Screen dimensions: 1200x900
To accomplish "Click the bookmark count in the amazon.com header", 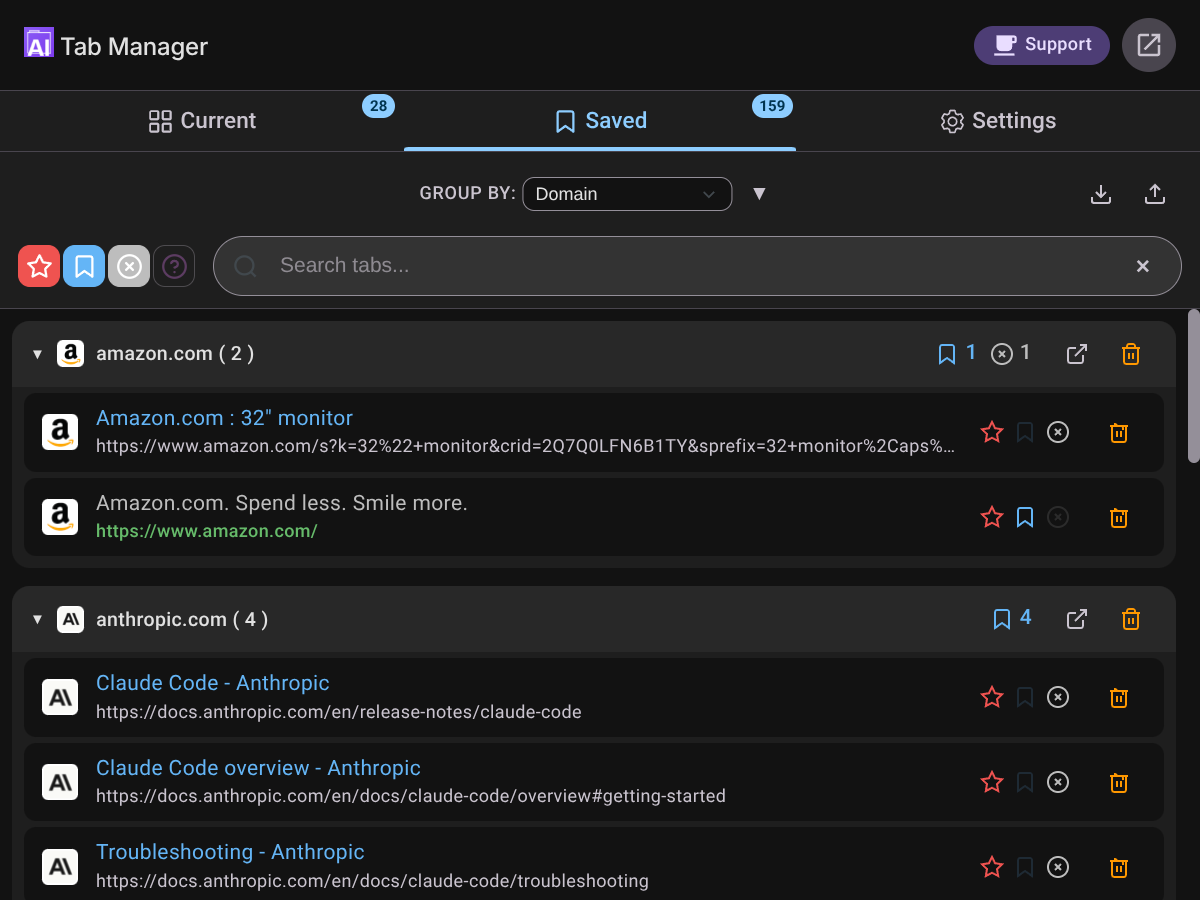I will [x=957, y=353].
